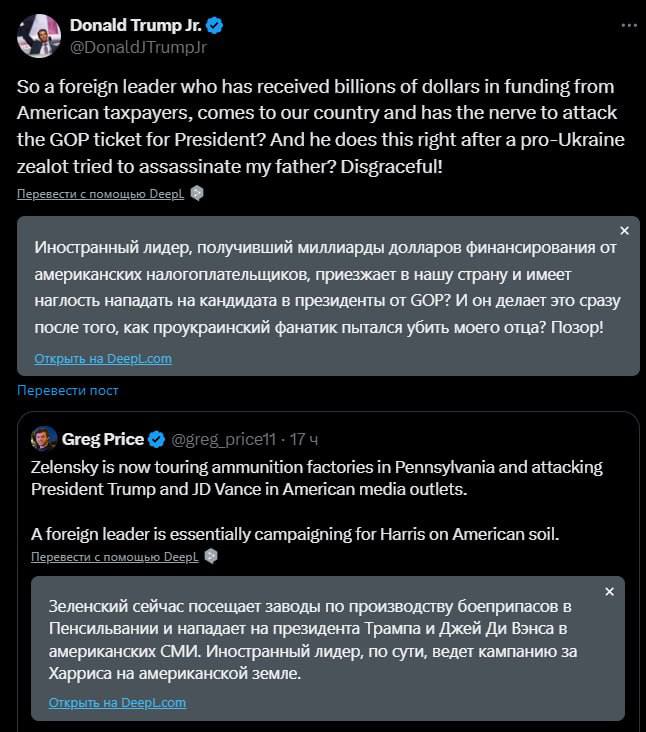Click "Перевести с помощью DeepL" in quoted post
Viewport: 646px width, 732px height.
click(x=114, y=556)
